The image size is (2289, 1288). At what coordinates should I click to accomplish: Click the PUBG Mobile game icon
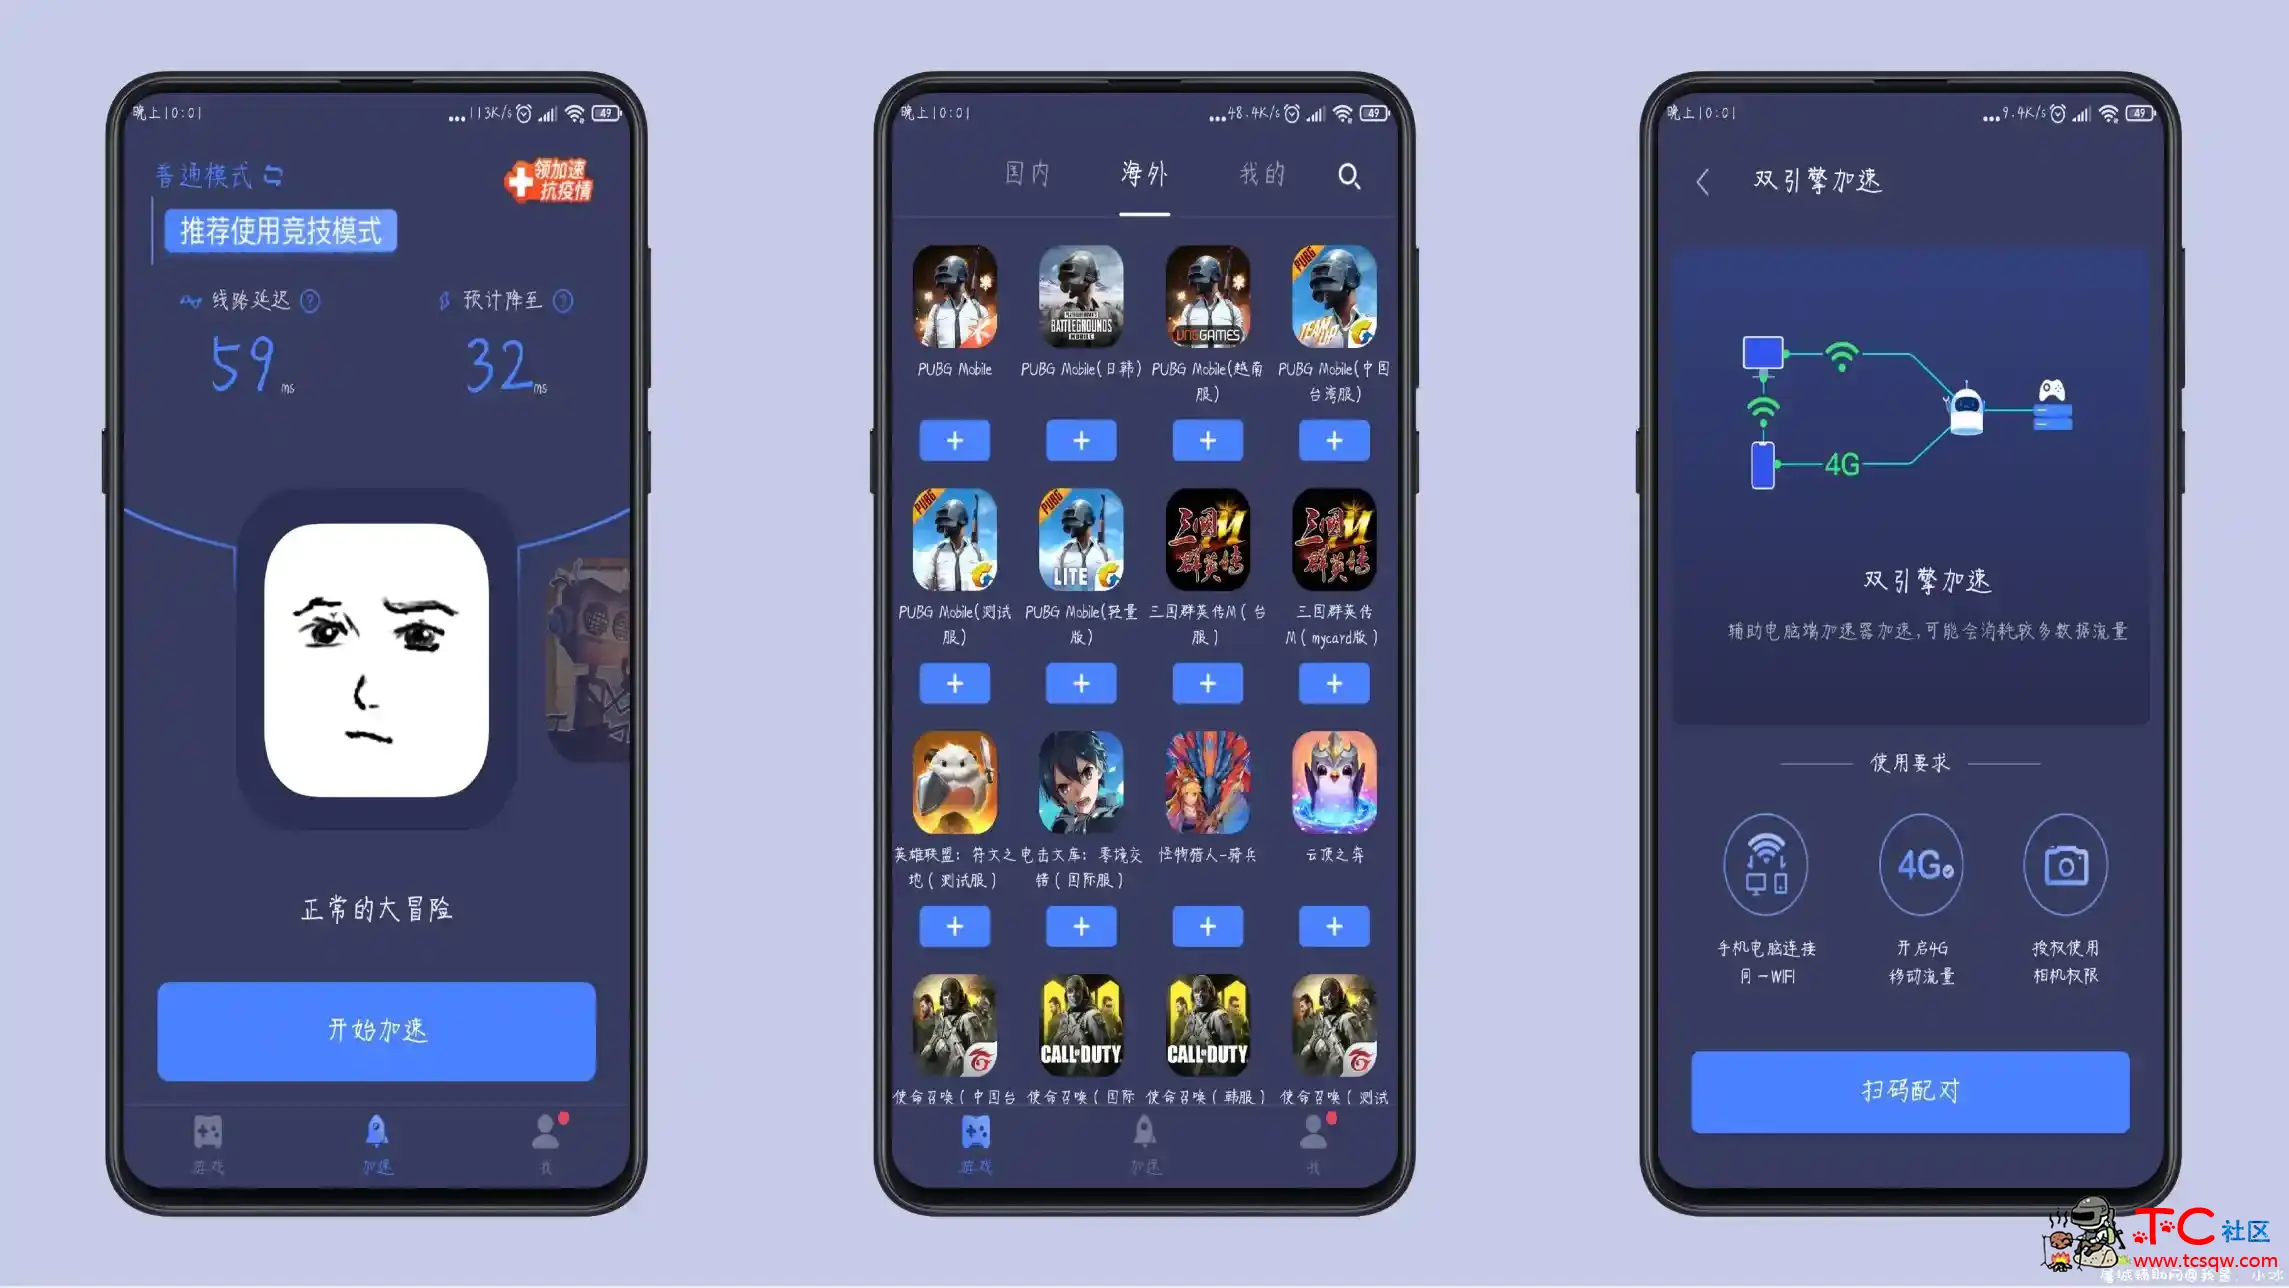pyautogui.click(x=954, y=299)
